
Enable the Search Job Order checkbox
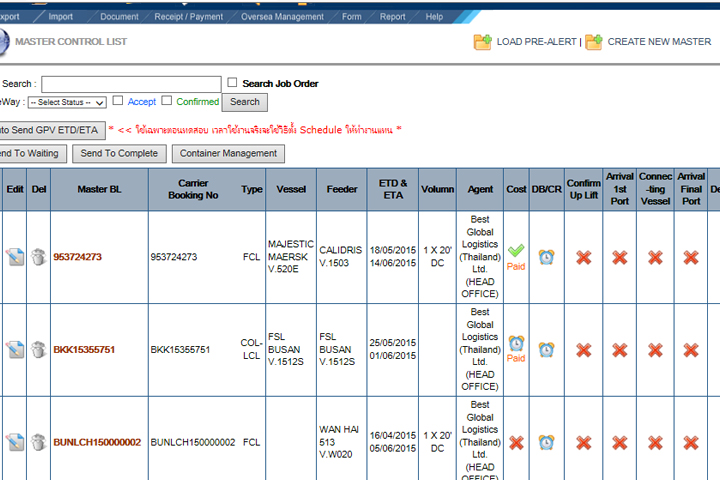pyautogui.click(x=233, y=83)
